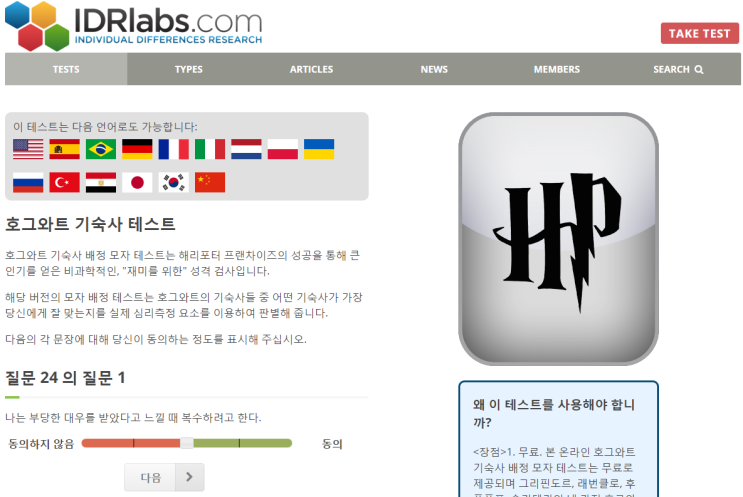Image resolution: width=743 pixels, height=497 pixels.
Task: Choose the Italian flag language
Action: (x=210, y=149)
